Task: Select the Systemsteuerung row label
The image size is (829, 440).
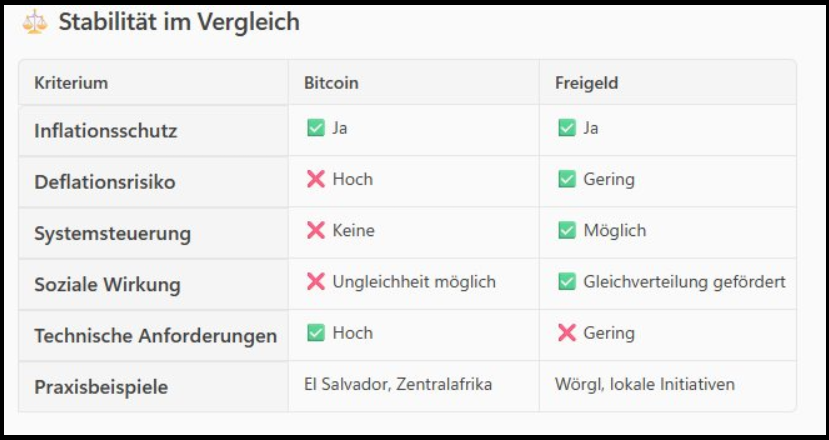Action: [x=112, y=234]
